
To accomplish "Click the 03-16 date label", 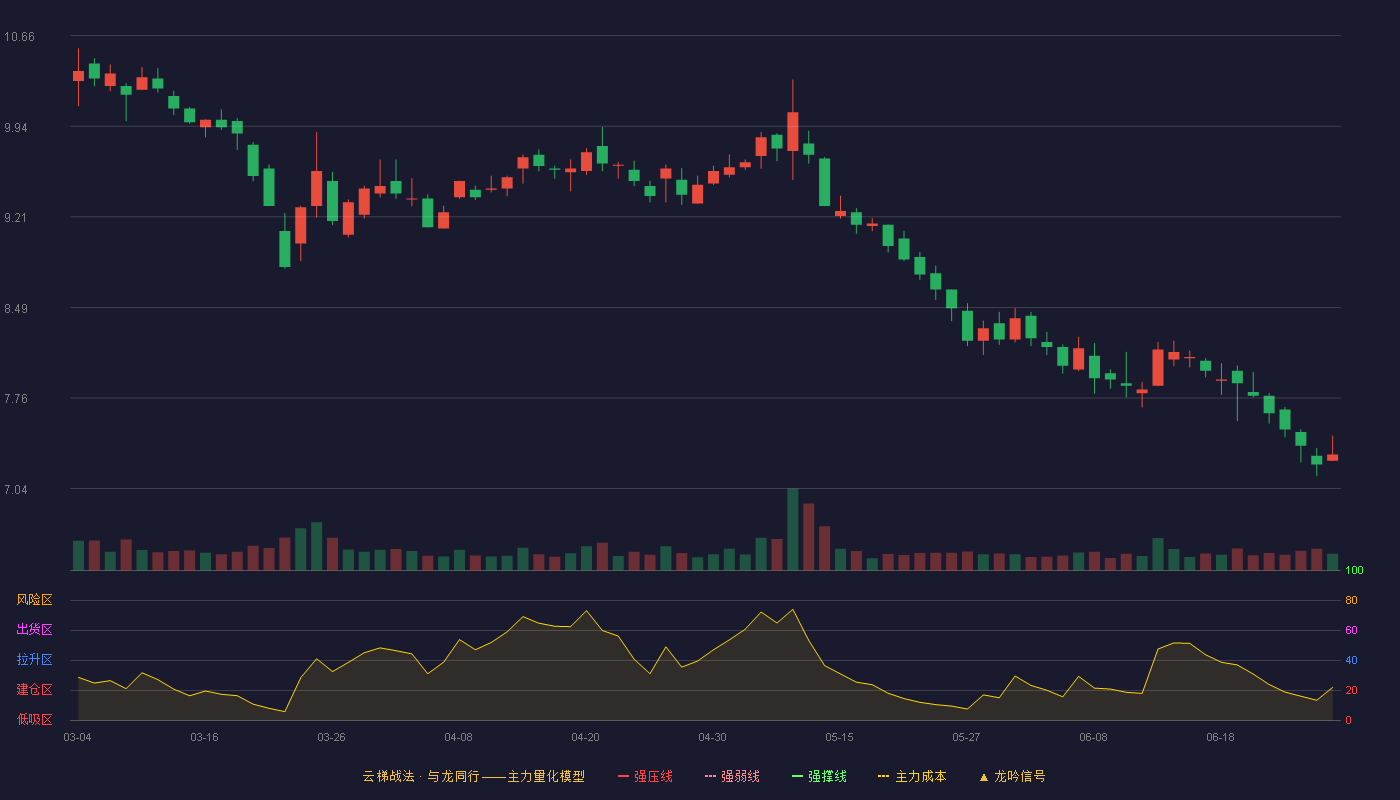I will pos(204,737).
